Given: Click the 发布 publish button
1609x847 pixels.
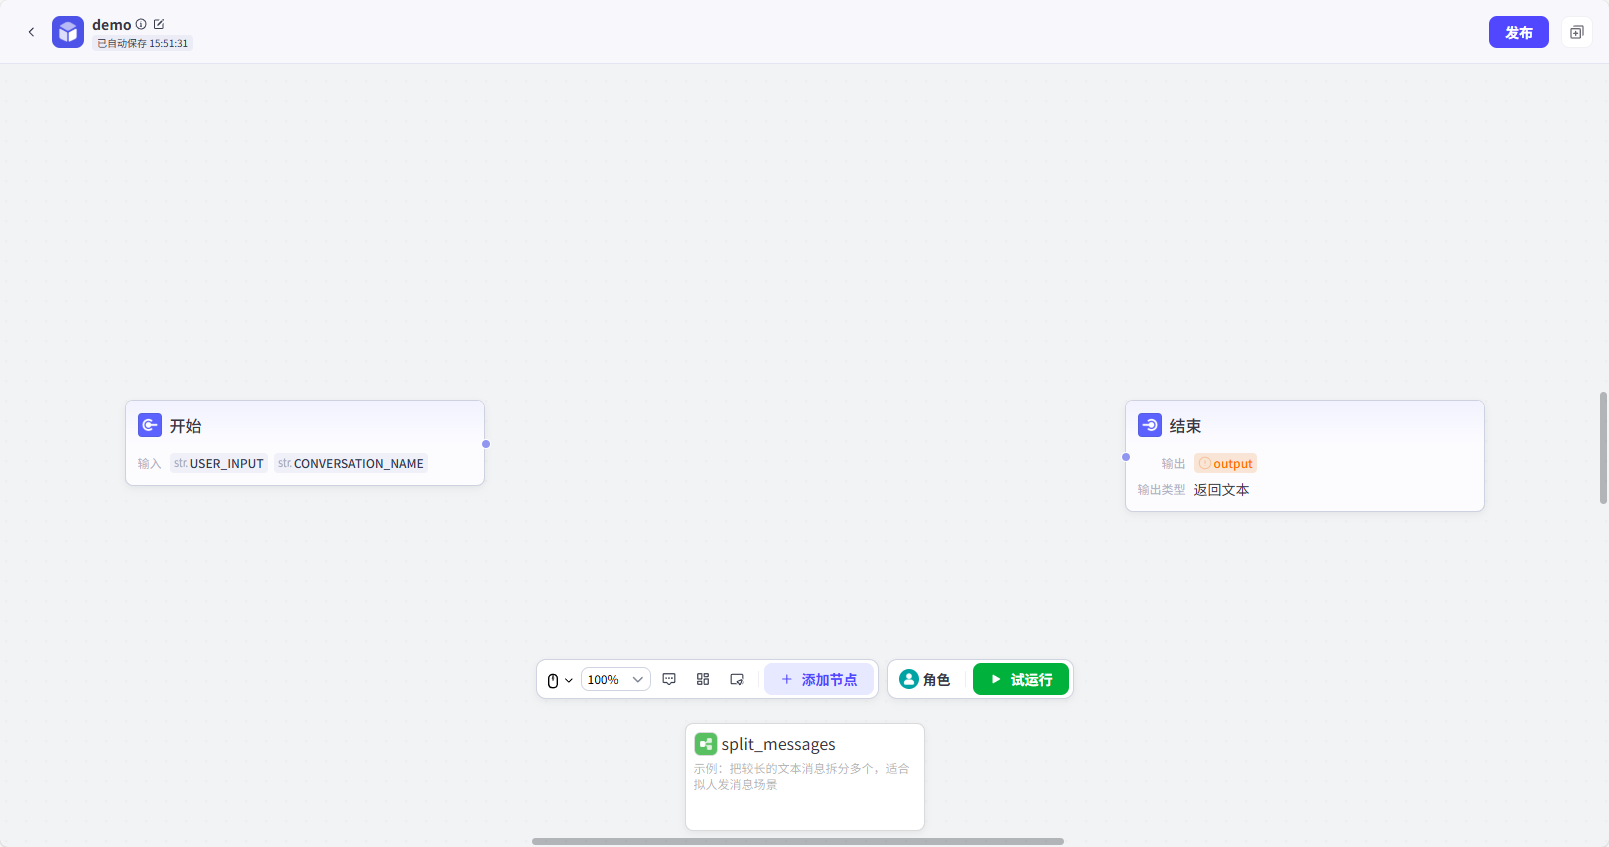Looking at the screenshot, I should [x=1518, y=32].
